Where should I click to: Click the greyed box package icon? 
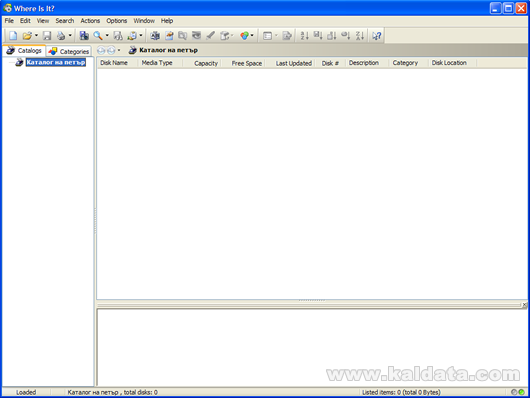pyautogui.click(x=224, y=36)
